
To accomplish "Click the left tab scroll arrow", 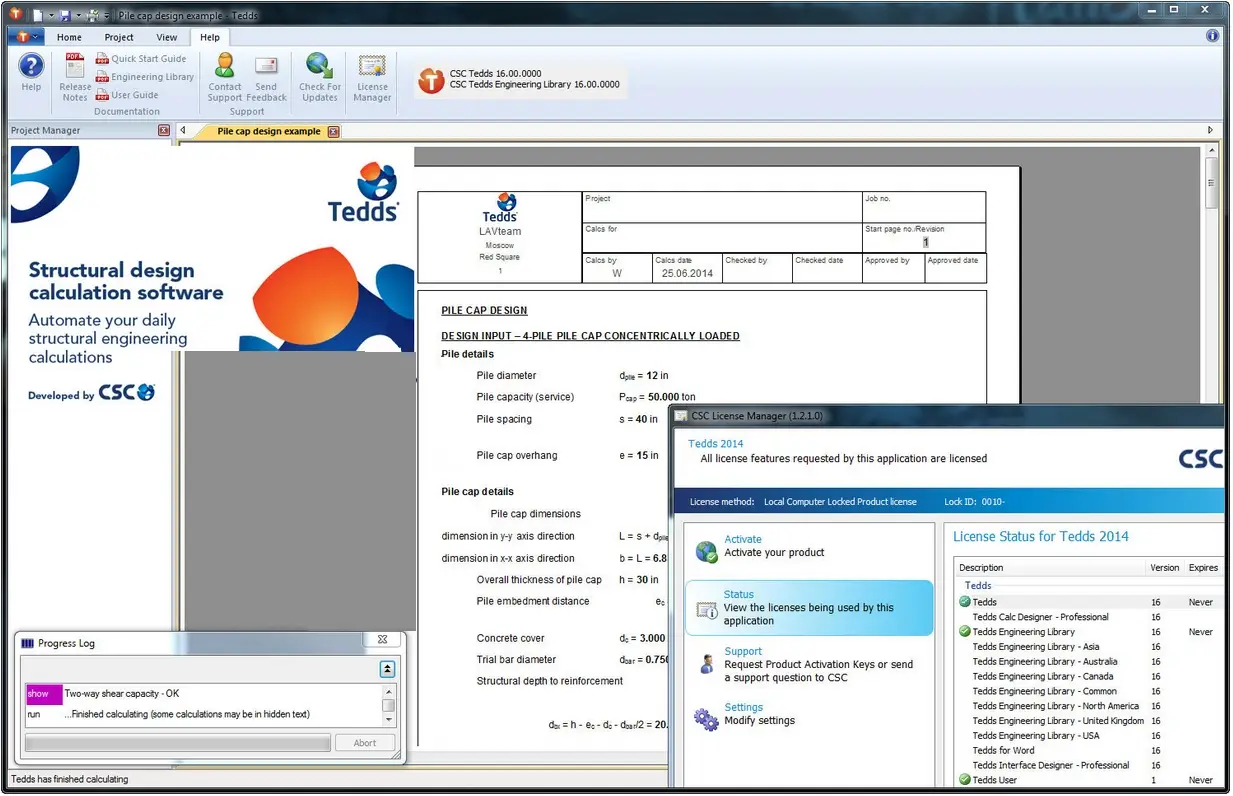I will click(x=183, y=130).
